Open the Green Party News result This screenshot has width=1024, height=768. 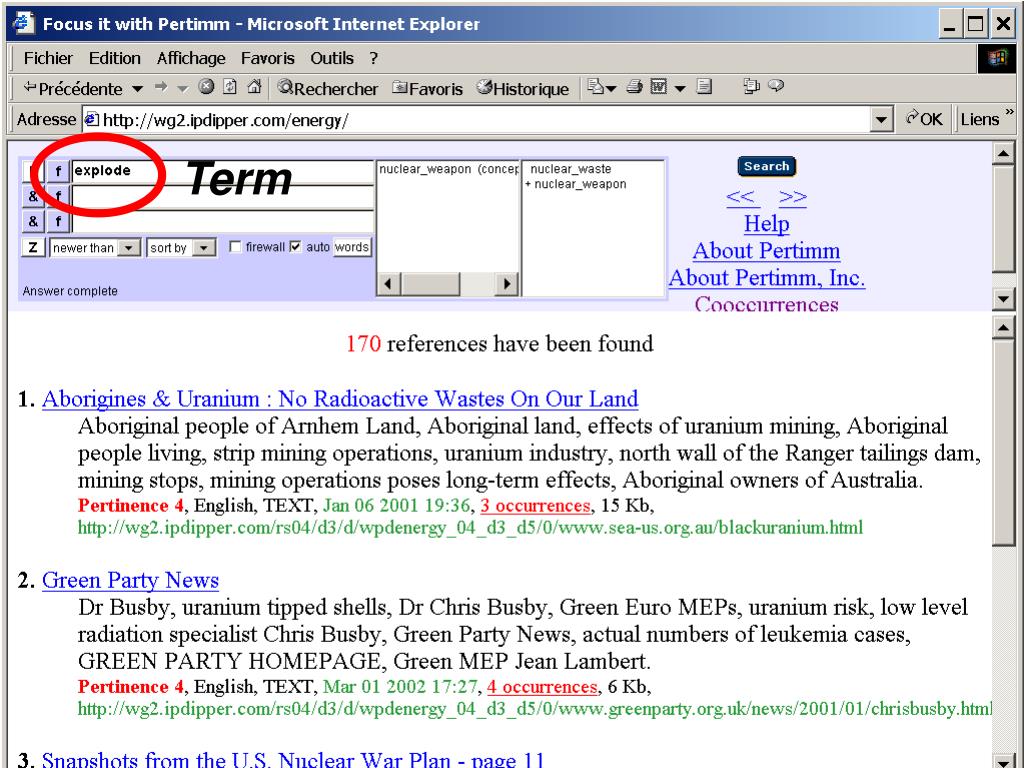coord(130,580)
